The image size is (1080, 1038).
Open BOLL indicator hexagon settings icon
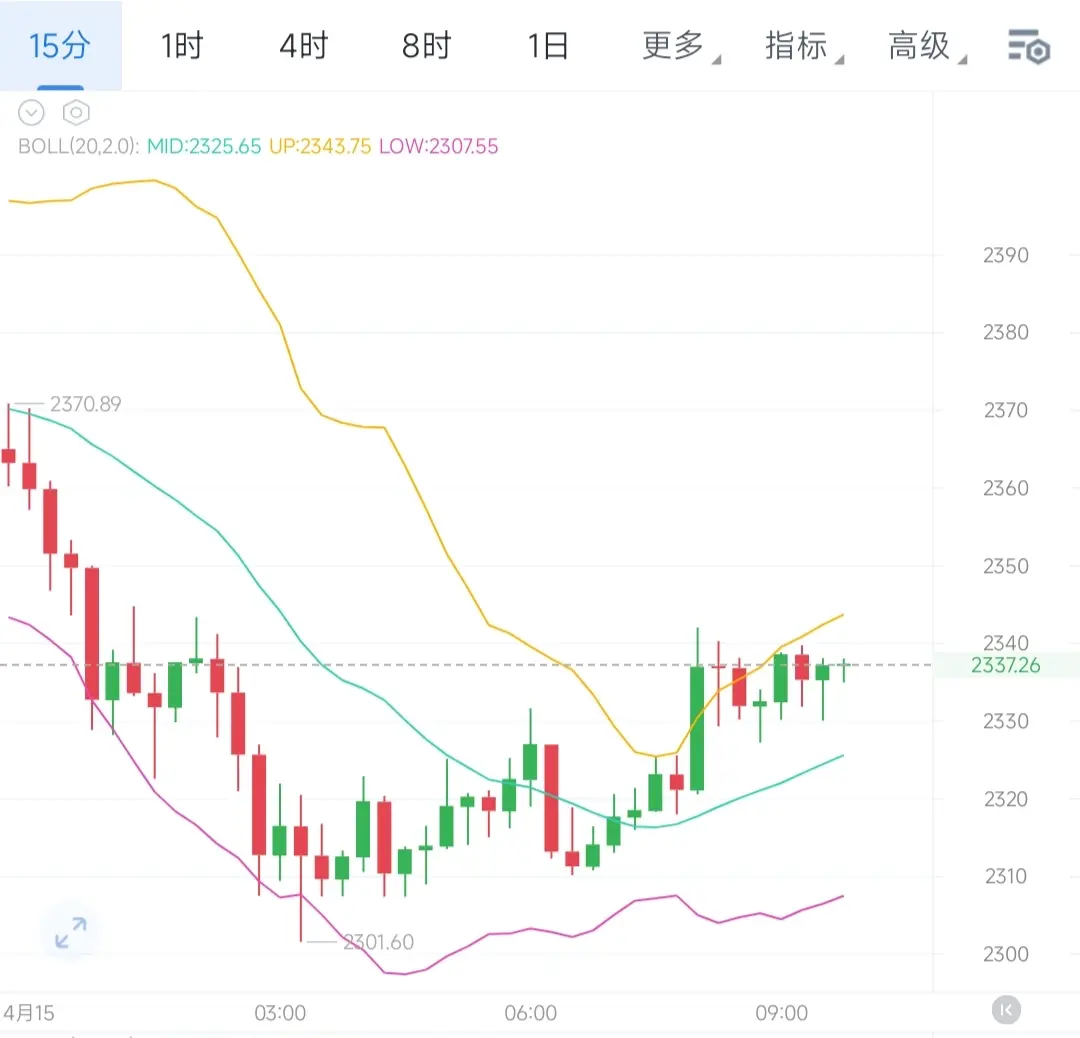[76, 112]
